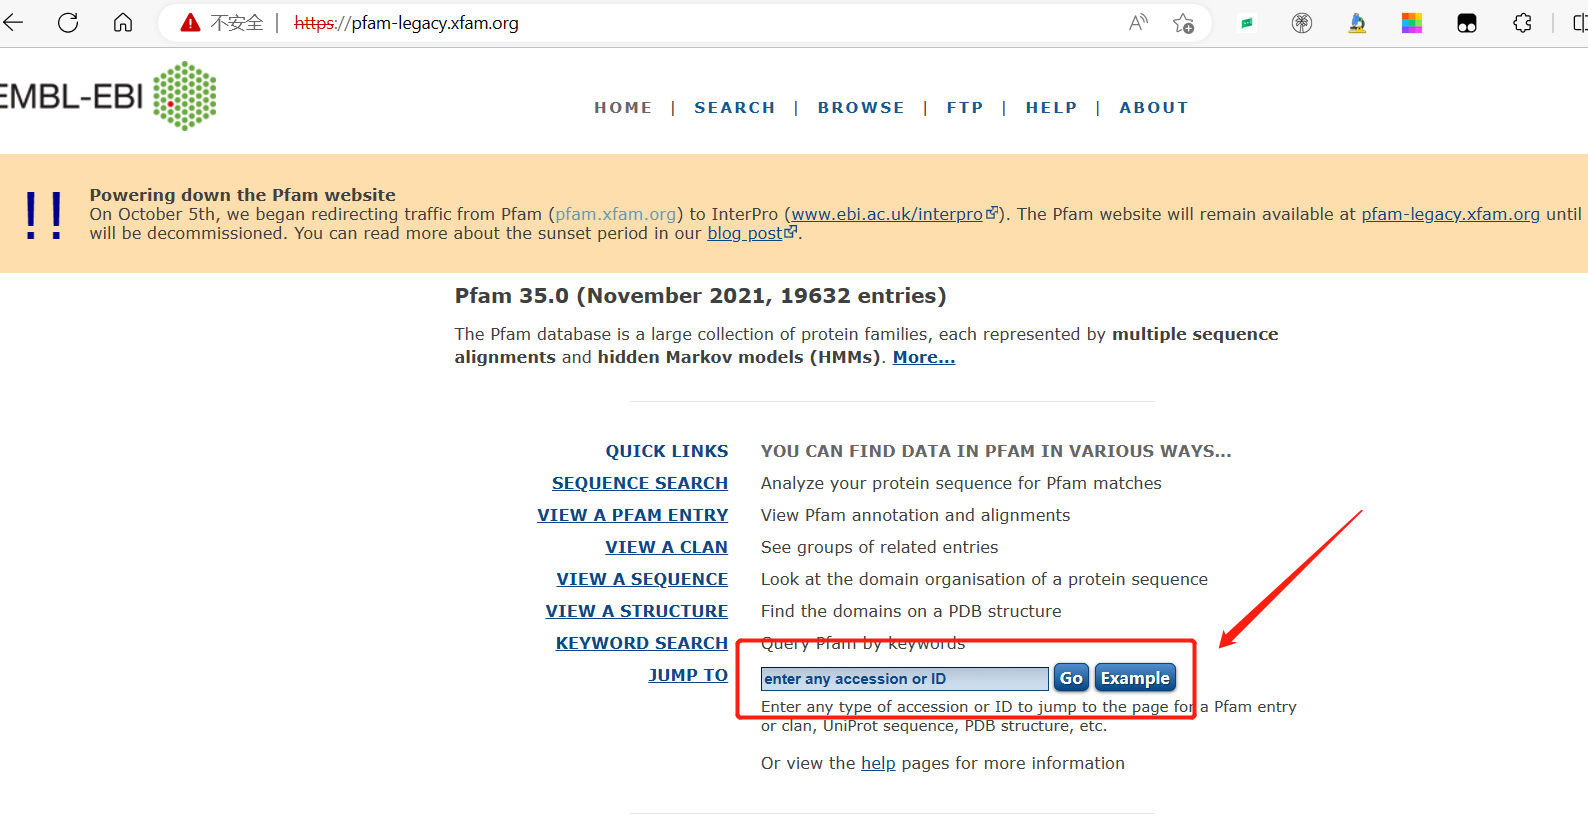1588x835 pixels.
Task: Reload the page with the refresh icon
Action: point(68,22)
